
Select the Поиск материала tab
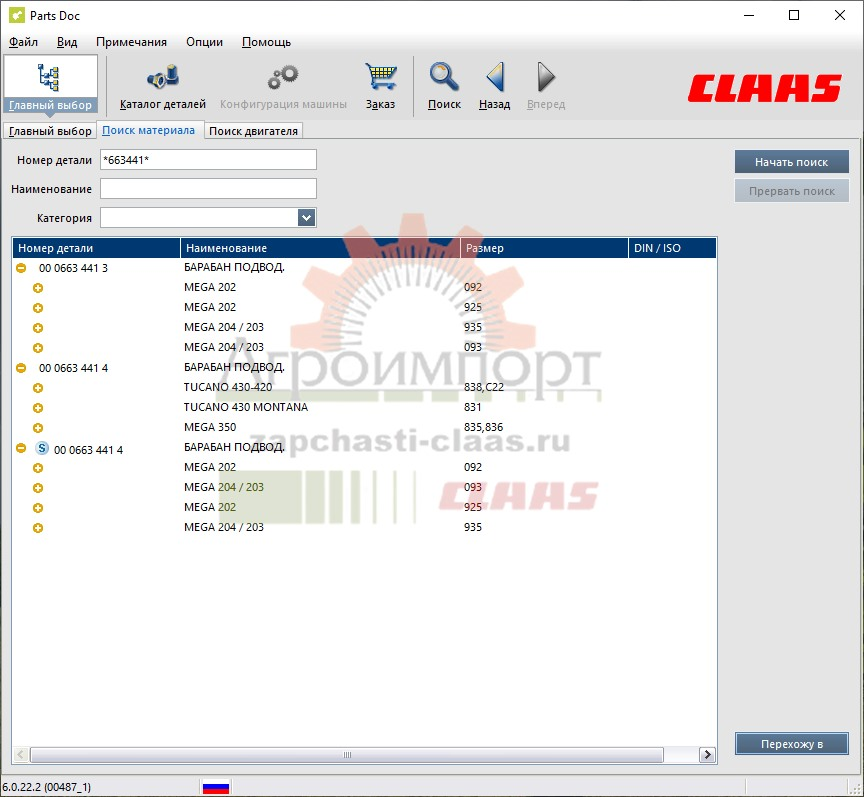[x=149, y=130]
